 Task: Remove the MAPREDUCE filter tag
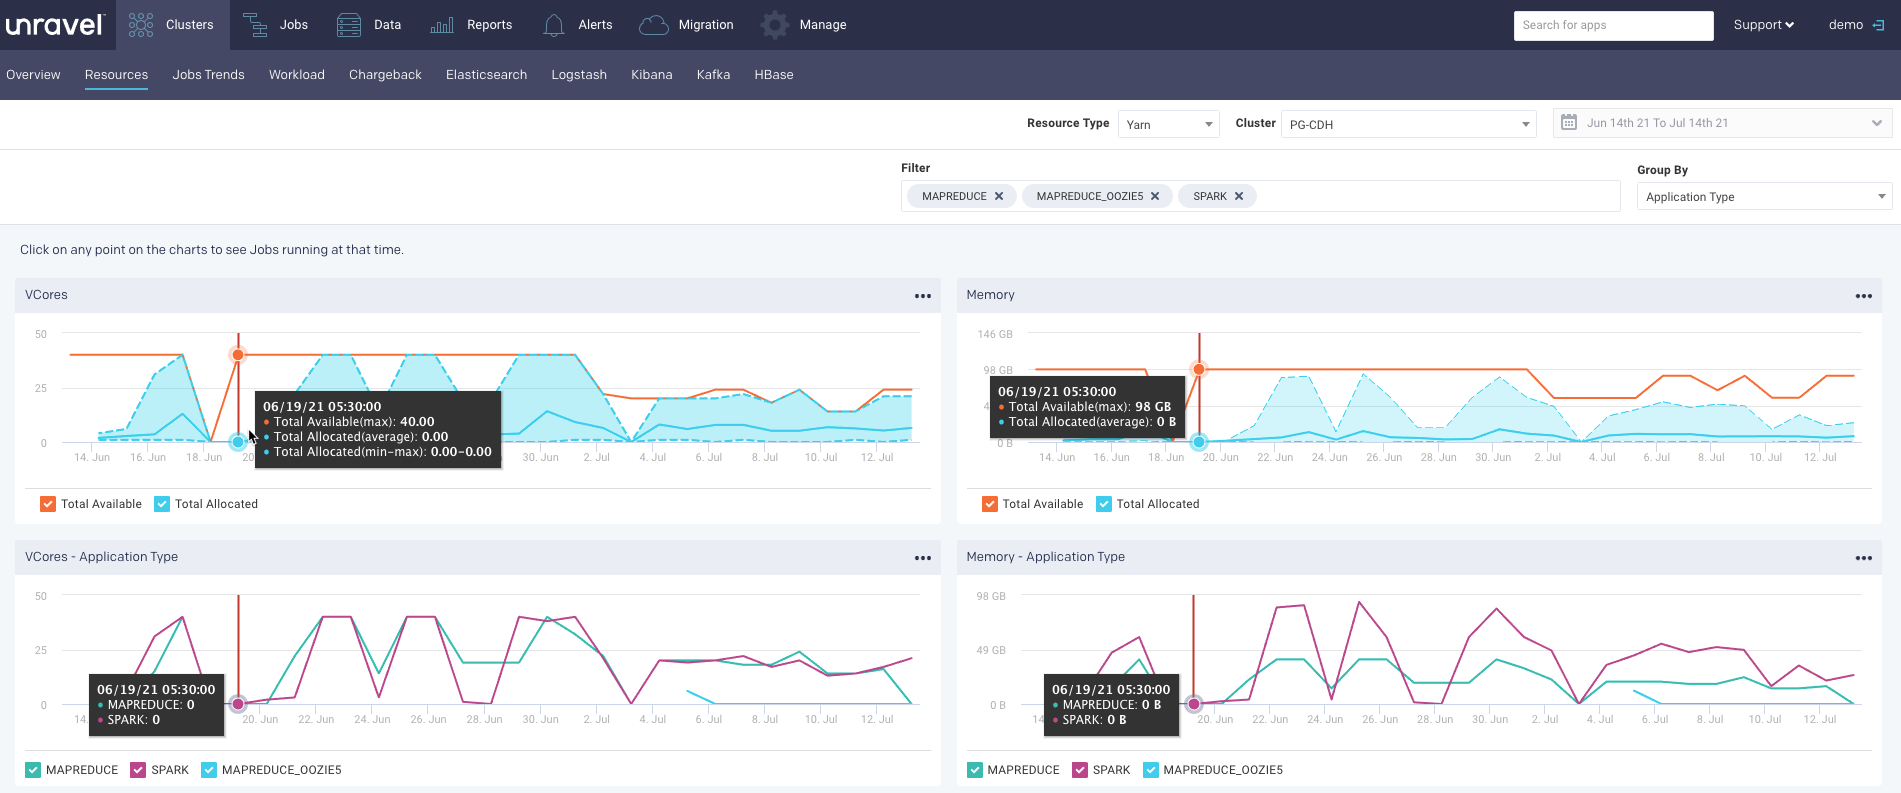(999, 196)
